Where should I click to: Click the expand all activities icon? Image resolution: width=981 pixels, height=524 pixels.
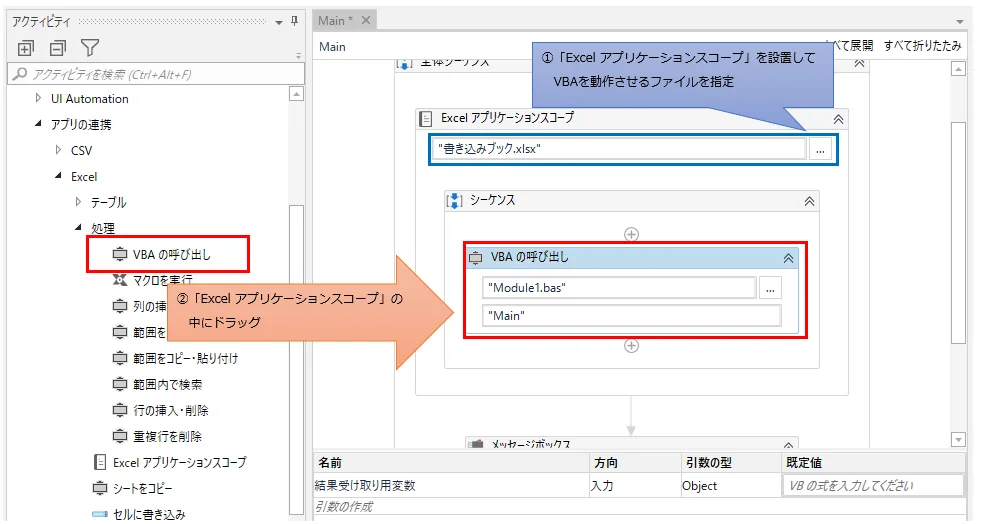pyautogui.click(x=26, y=48)
